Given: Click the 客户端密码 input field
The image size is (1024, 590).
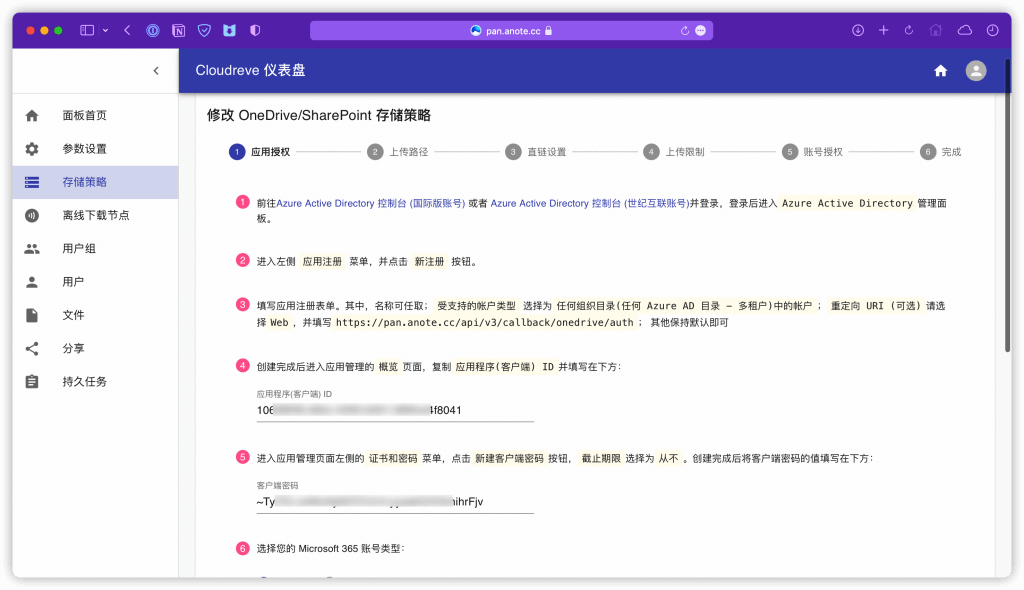Looking at the screenshot, I should click(395, 501).
